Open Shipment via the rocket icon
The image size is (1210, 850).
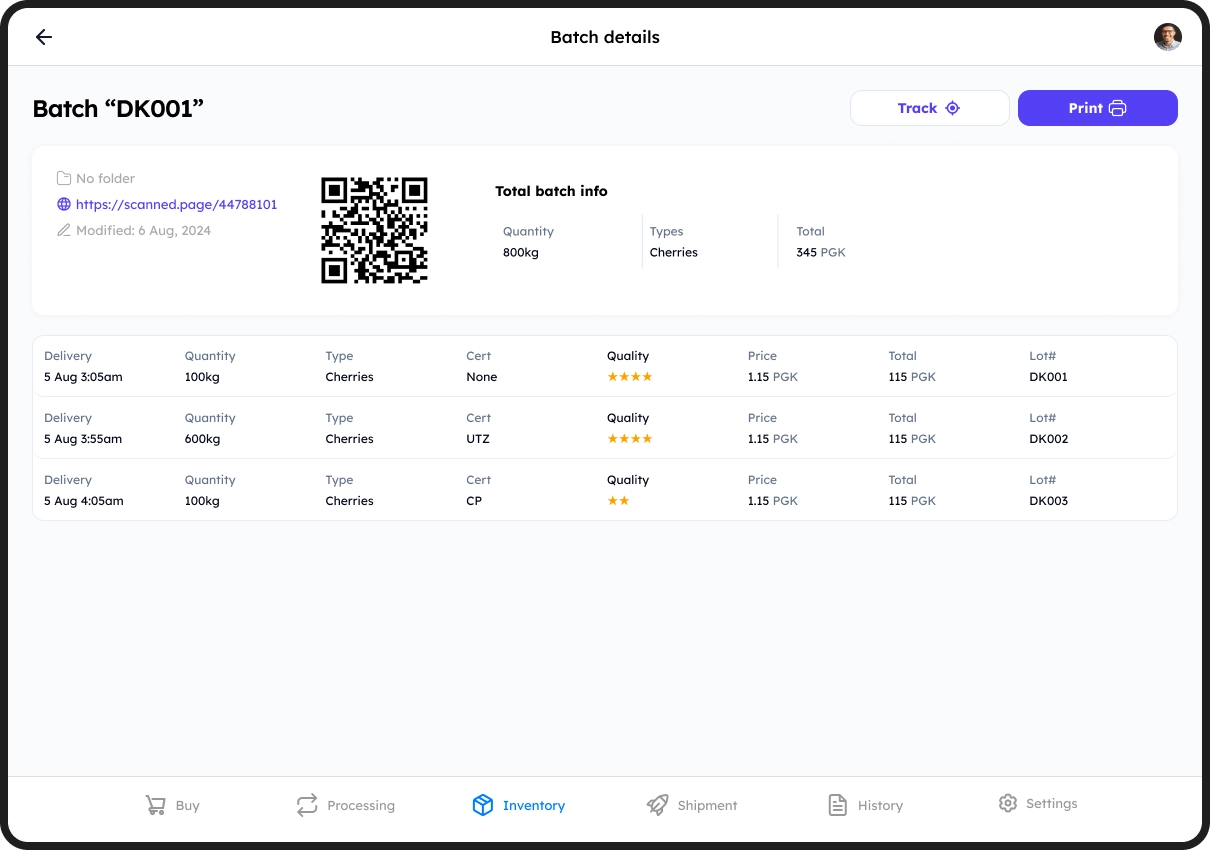657,805
